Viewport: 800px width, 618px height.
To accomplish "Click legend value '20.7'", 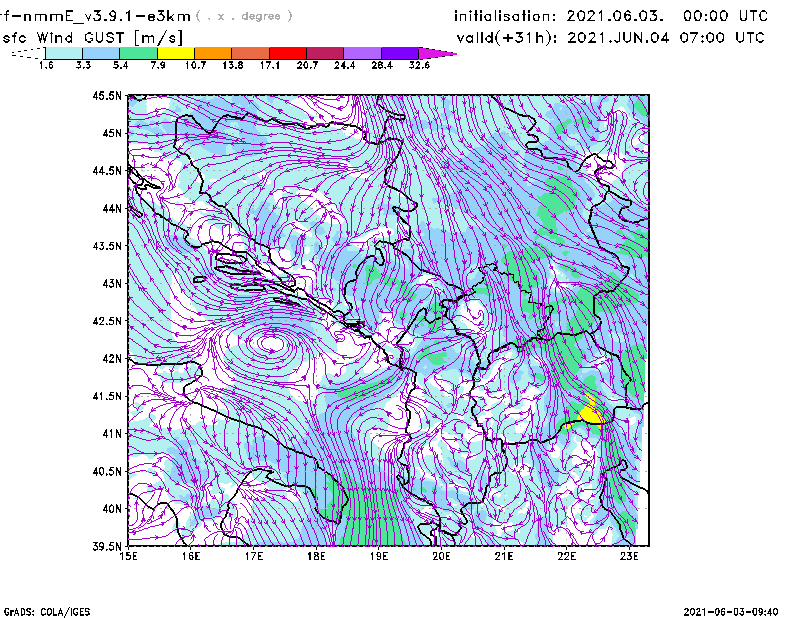I will coord(307,65).
